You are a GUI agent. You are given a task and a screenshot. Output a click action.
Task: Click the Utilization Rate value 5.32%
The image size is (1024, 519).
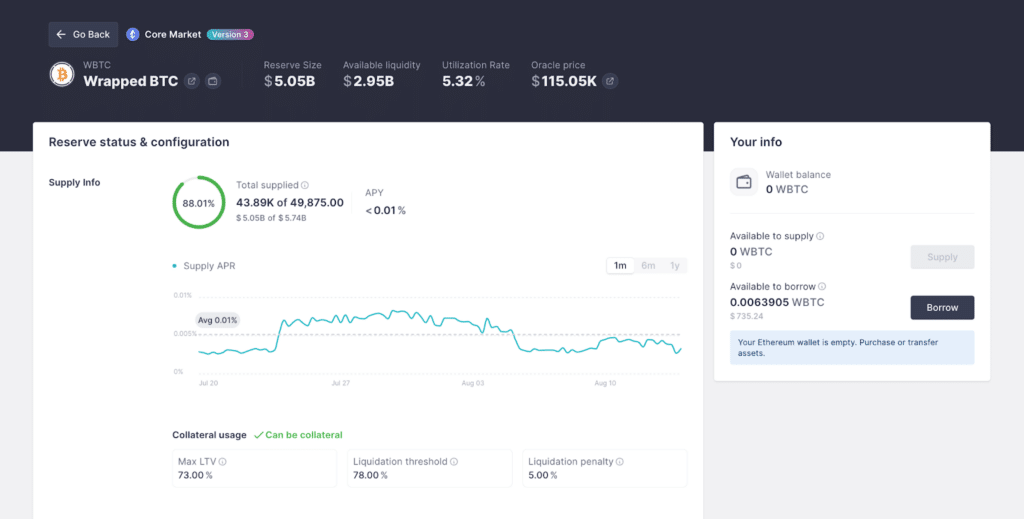464,81
